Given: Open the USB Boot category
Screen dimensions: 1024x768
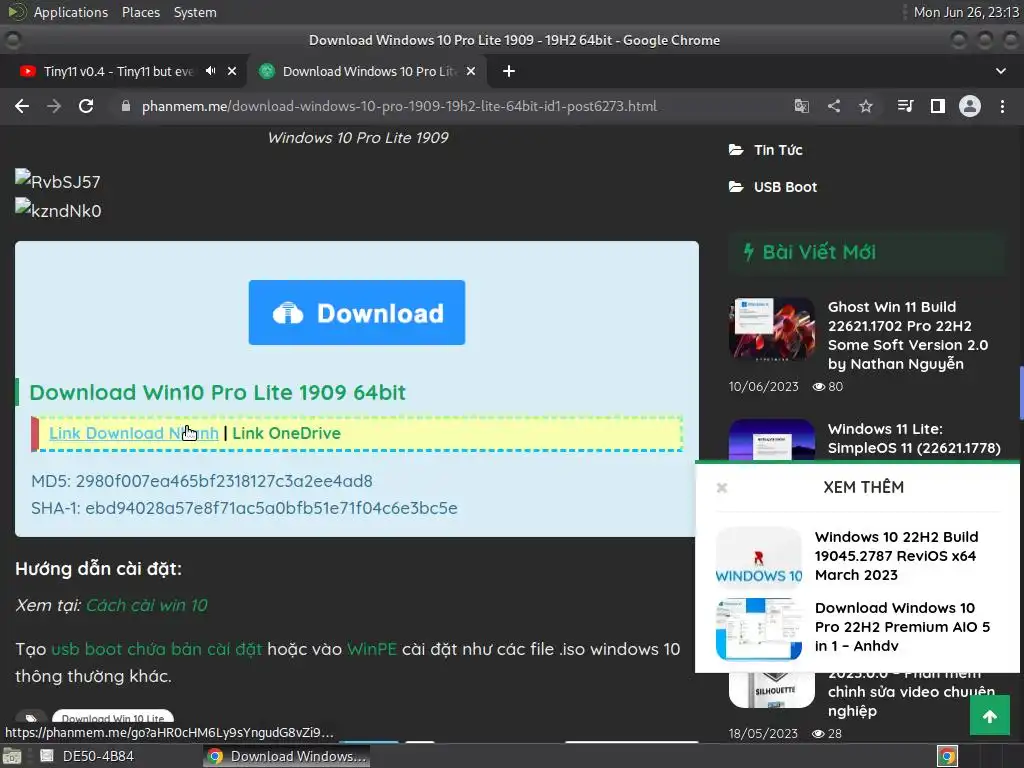Looking at the screenshot, I should pos(785,187).
